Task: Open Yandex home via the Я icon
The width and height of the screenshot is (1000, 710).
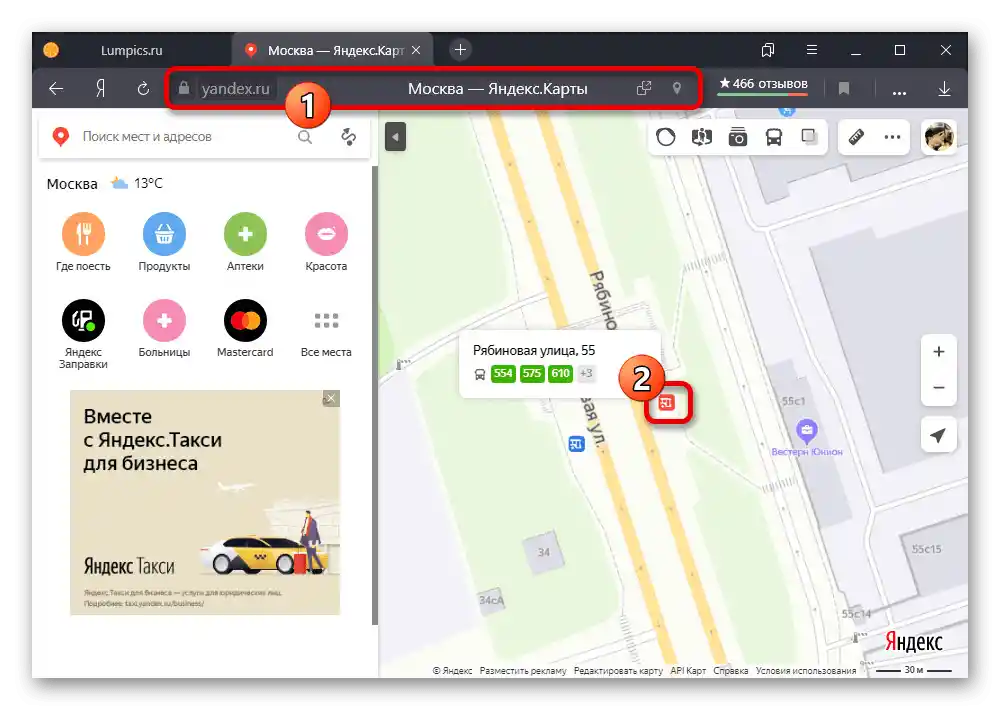Action: point(100,89)
